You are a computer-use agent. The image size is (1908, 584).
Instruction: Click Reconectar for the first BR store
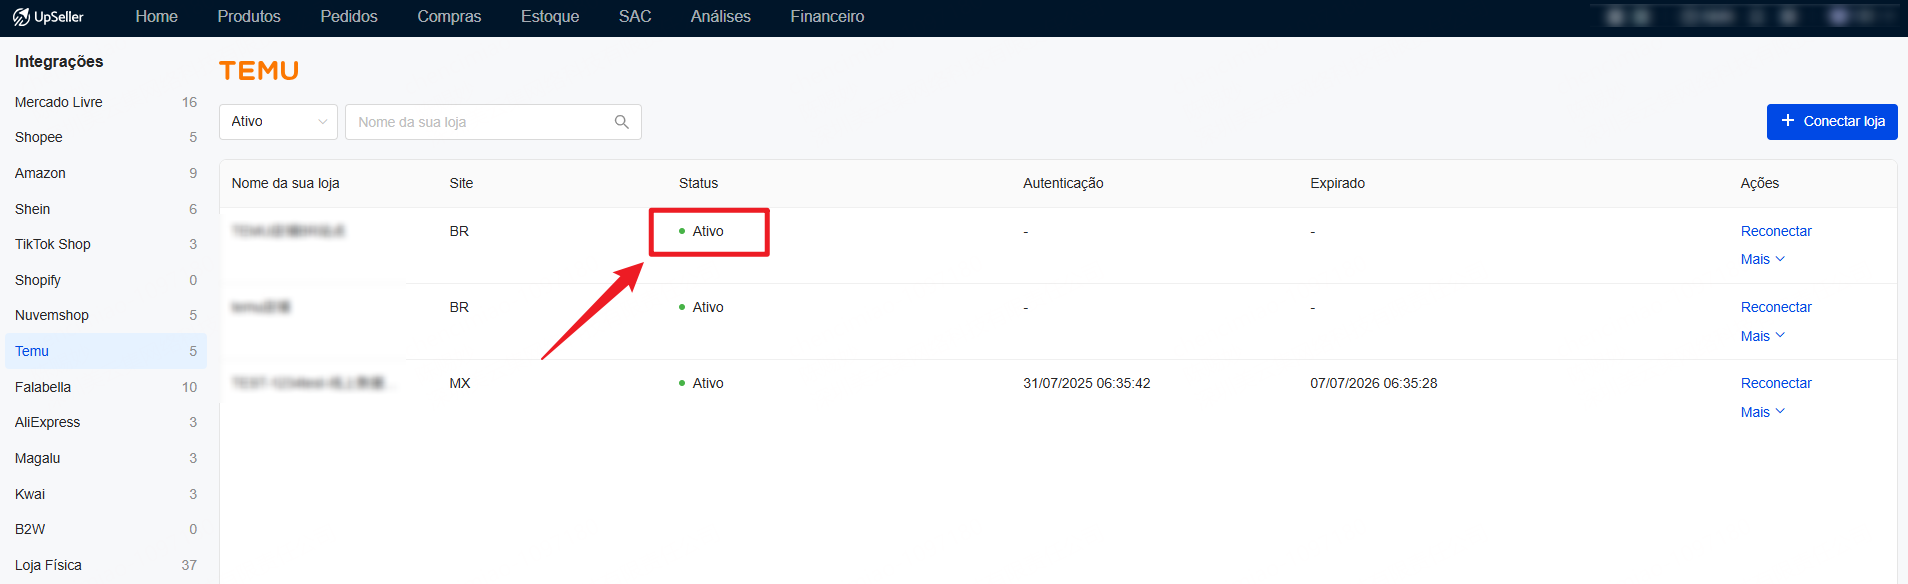[1776, 231]
